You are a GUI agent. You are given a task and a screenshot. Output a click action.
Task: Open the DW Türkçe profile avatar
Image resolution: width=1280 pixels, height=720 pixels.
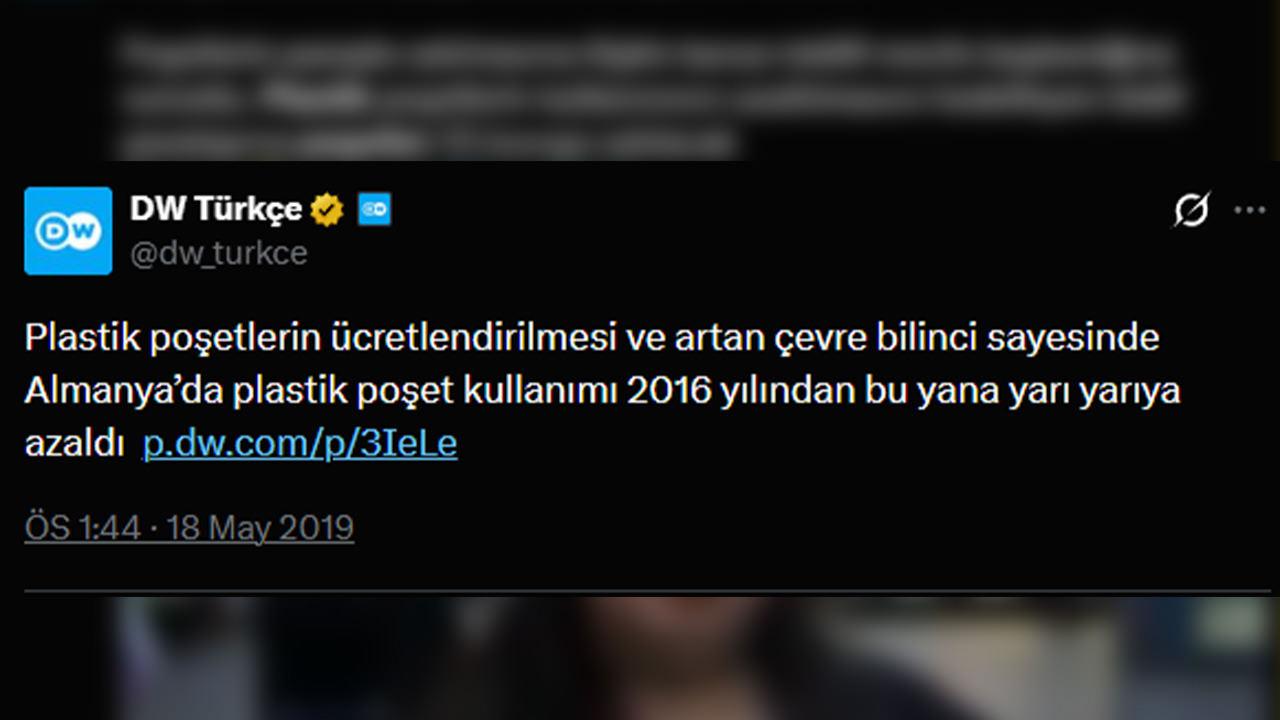tap(68, 231)
